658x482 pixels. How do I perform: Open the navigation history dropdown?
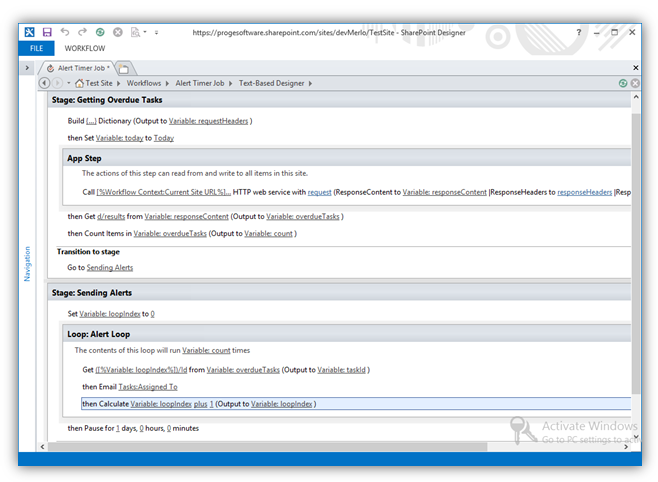(x=68, y=83)
